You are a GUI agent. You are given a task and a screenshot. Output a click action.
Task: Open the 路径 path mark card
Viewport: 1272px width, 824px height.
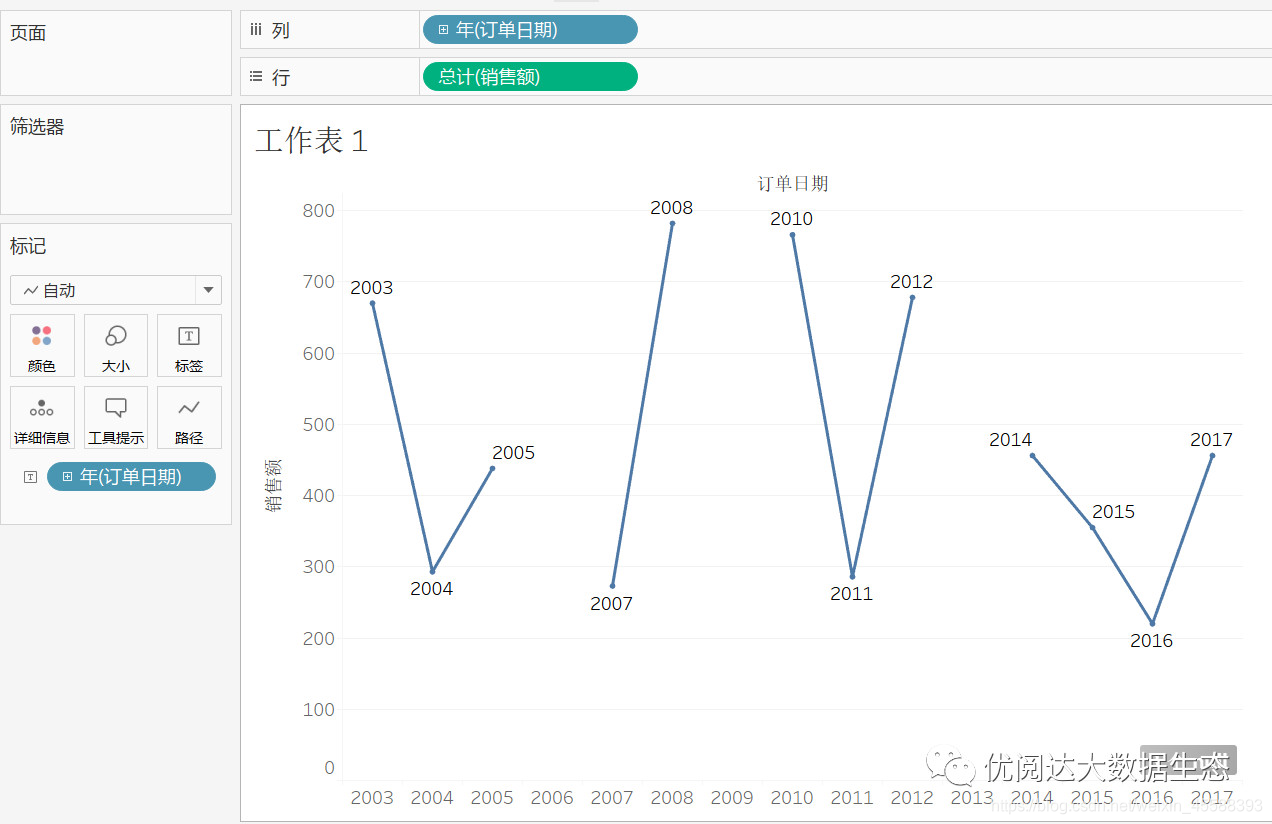point(189,418)
